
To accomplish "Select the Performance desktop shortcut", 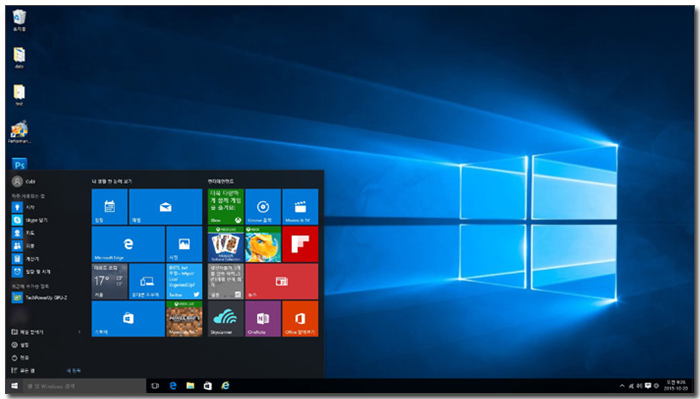I will click(19, 132).
